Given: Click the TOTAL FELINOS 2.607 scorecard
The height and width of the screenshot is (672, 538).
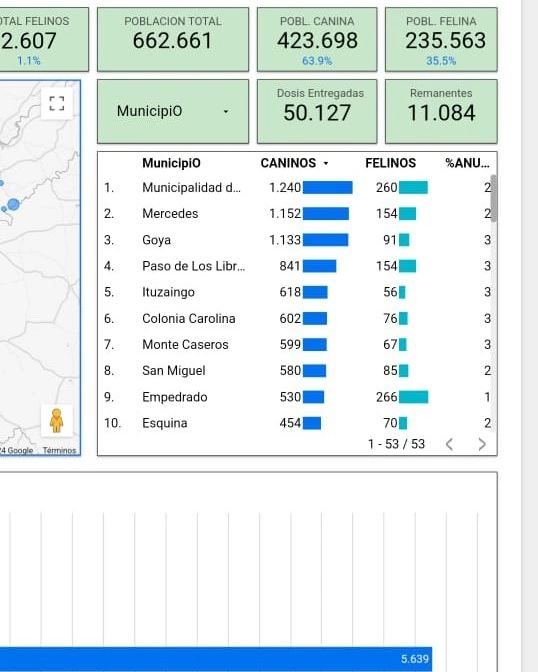Looking at the screenshot, I should tap(44, 39).
